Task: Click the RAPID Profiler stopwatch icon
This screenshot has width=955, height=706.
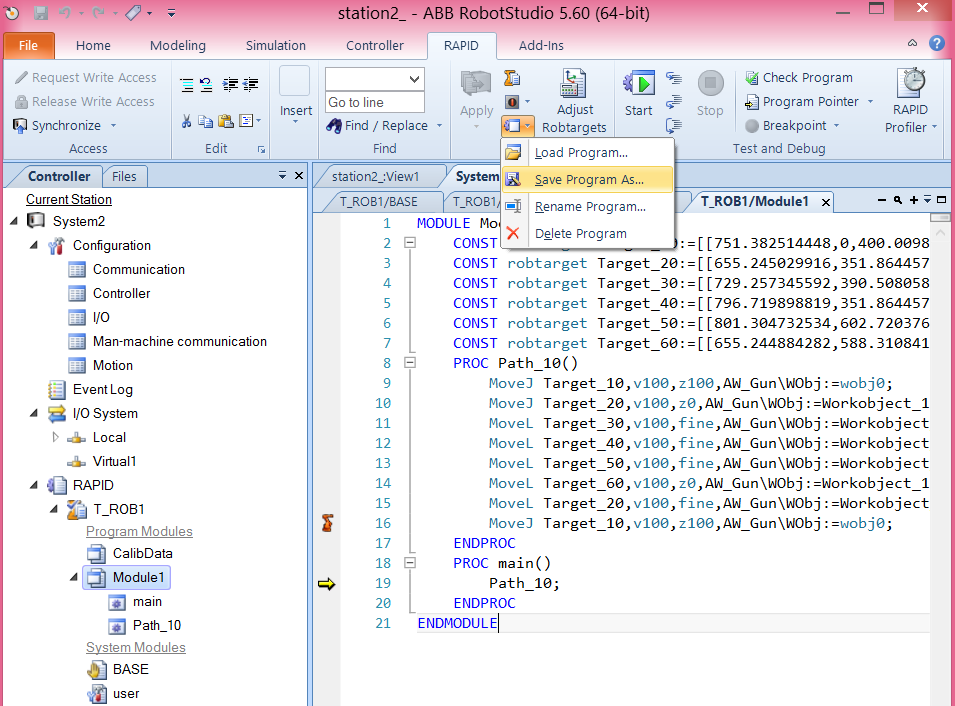Action: [910, 84]
